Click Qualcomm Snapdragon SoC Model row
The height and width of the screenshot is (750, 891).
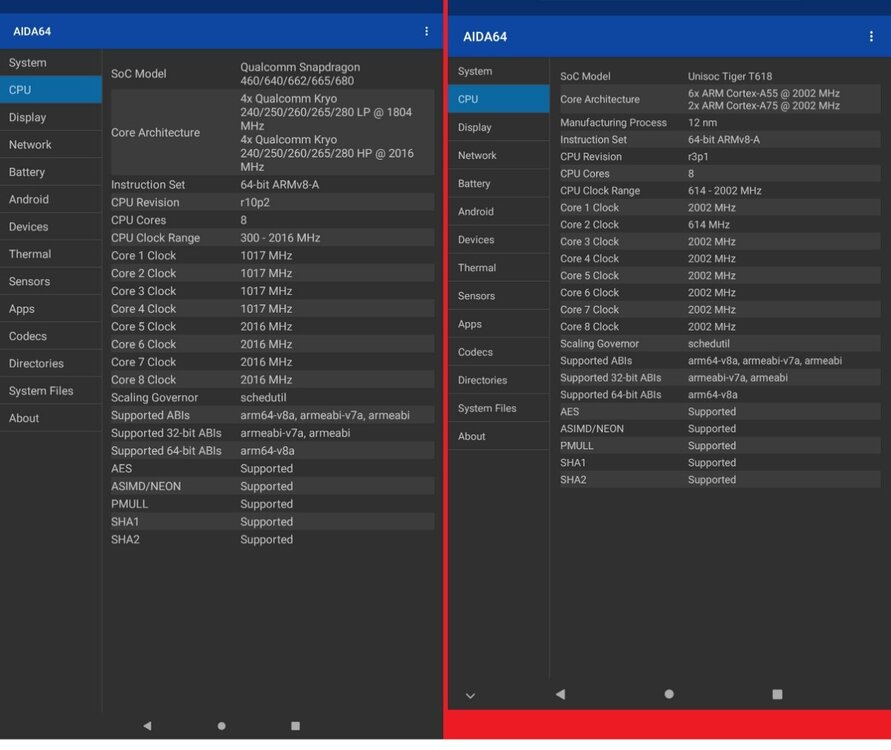coord(272,74)
